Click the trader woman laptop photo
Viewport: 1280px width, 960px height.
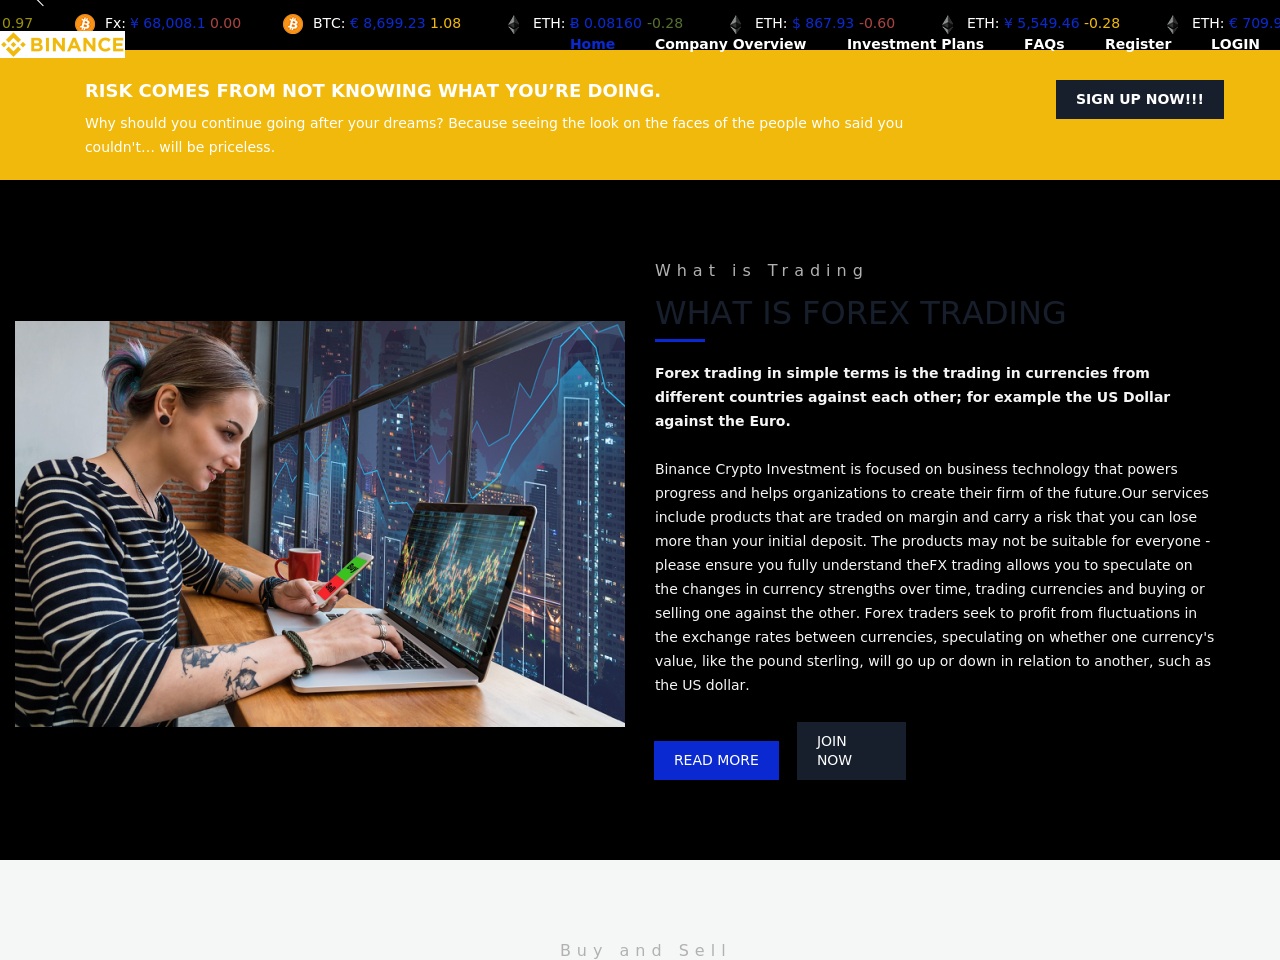(320, 524)
